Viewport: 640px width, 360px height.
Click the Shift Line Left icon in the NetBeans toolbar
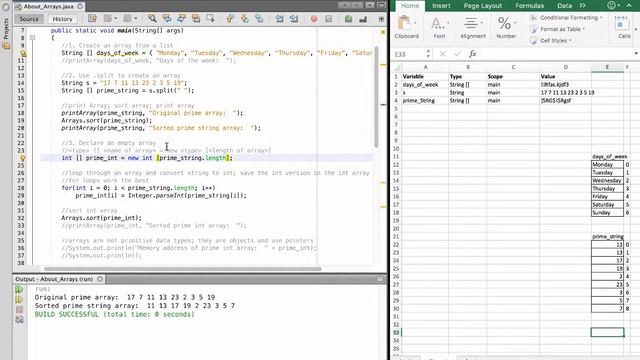279,19
